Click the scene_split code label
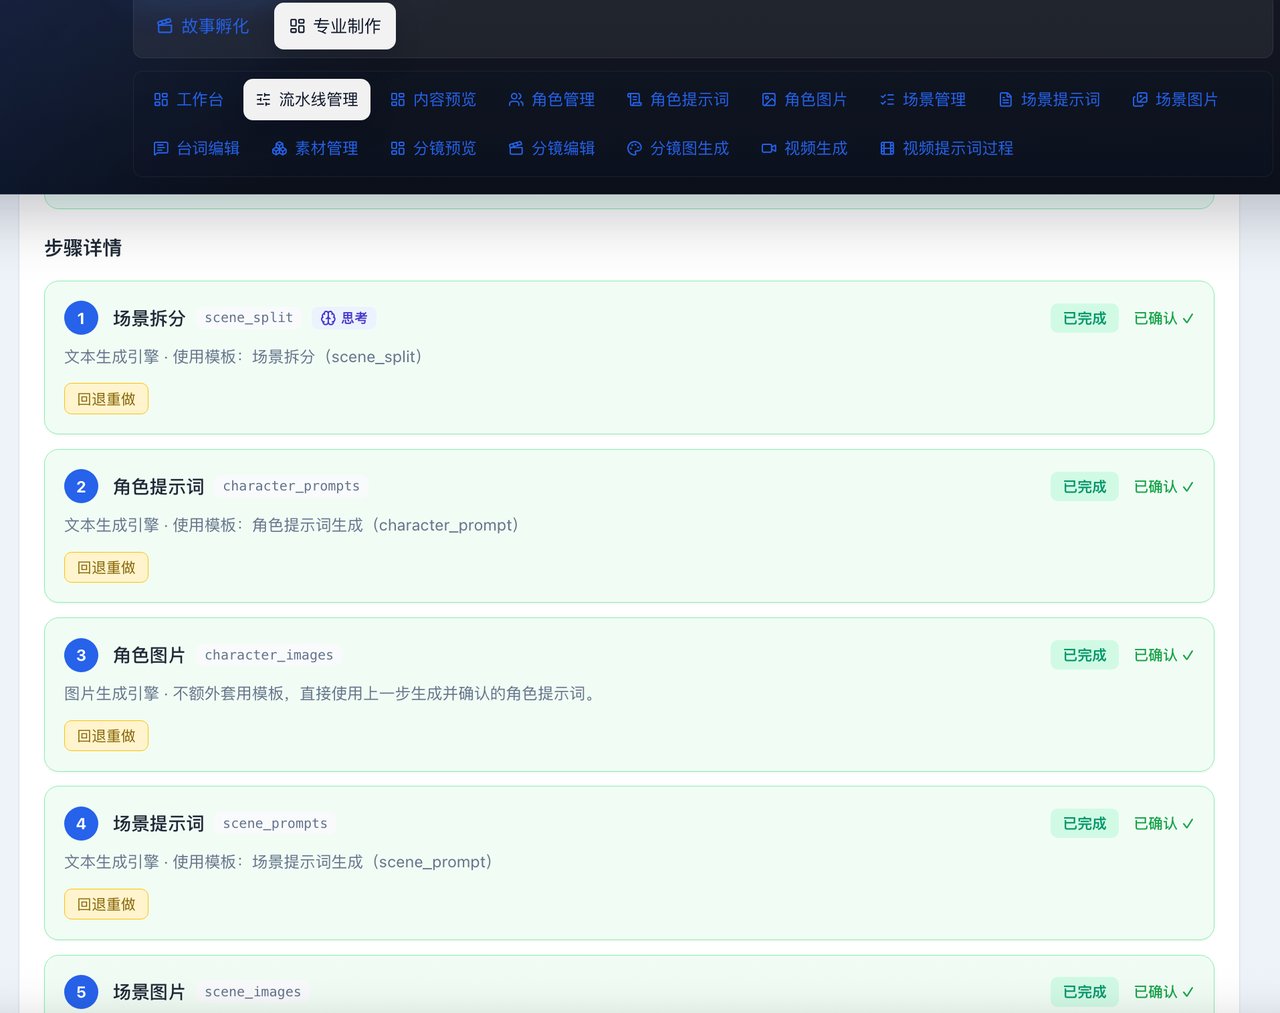Image resolution: width=1280 pixels, height=1013 pixels. [x=249, y=318]
